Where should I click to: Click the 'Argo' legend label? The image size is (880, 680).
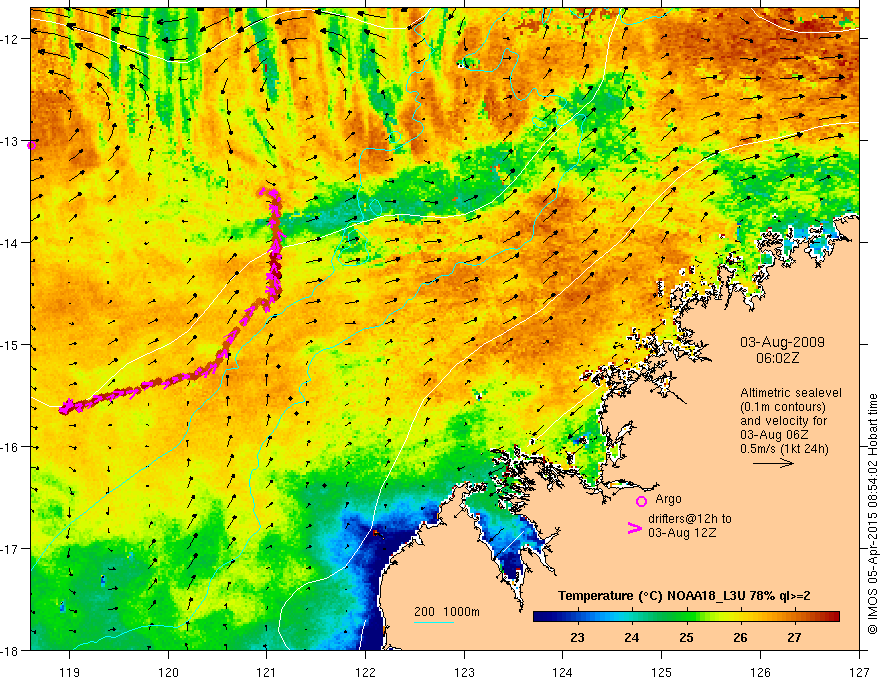[668, 499]
